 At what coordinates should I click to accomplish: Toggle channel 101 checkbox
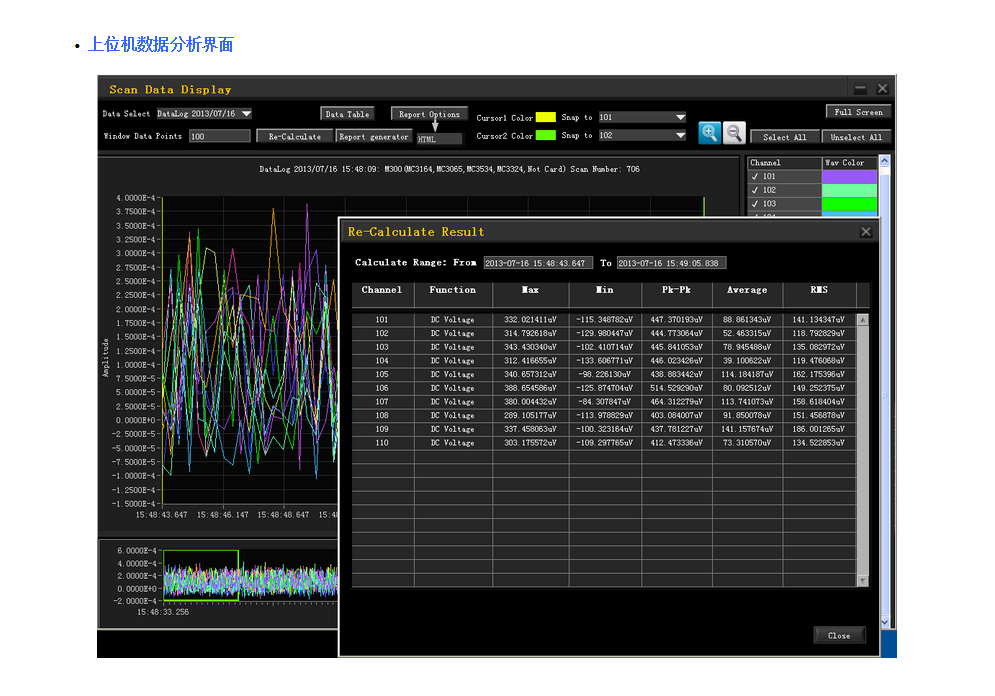[756, 177]
